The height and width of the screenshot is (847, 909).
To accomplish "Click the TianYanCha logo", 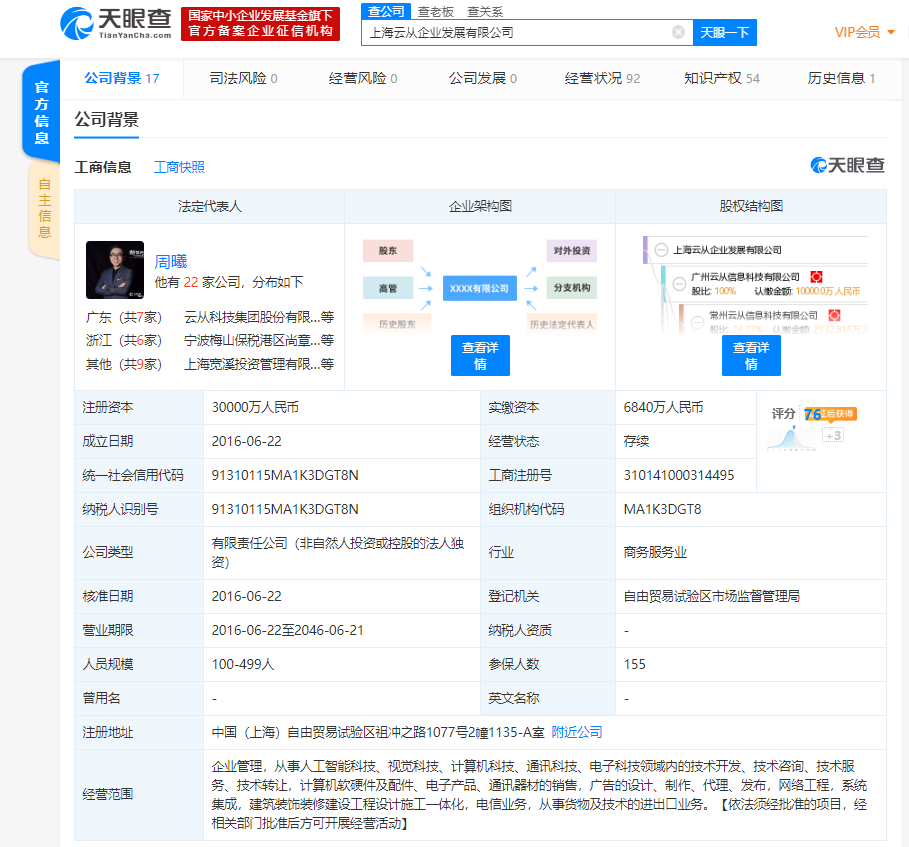I will 117,23.
